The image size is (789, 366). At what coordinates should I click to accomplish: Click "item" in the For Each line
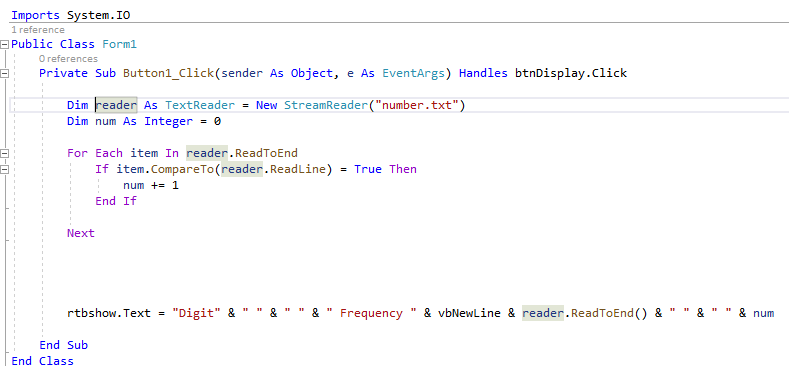144,153
